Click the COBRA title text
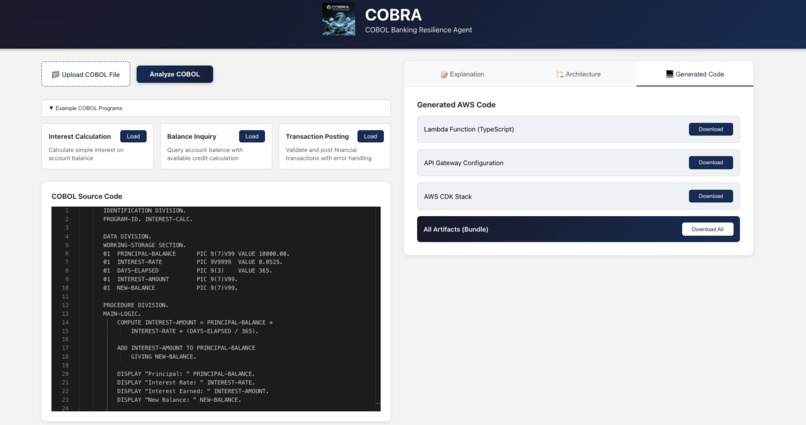Image resolution: width=806 pixels, height=425 pixels. [393, 15]
